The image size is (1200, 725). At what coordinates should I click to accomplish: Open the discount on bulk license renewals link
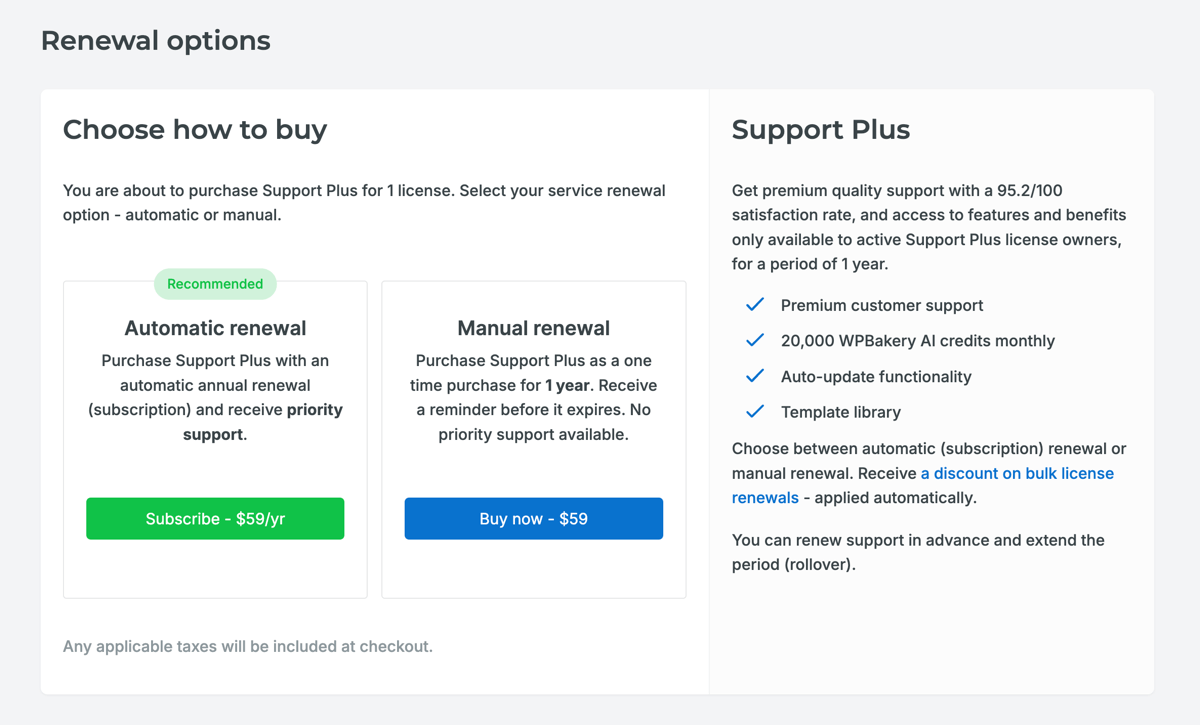pos(922,485)
